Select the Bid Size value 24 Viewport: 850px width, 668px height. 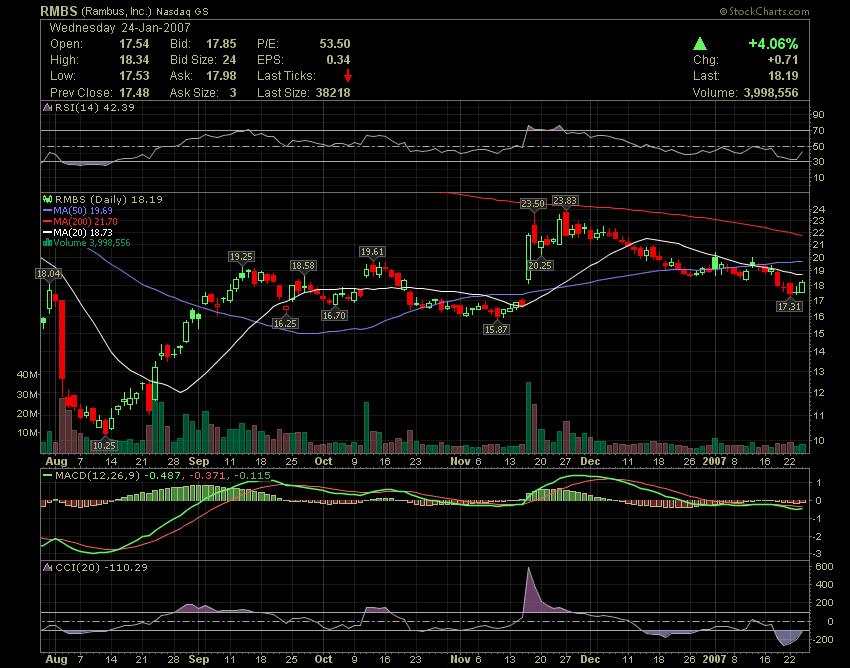229,60
